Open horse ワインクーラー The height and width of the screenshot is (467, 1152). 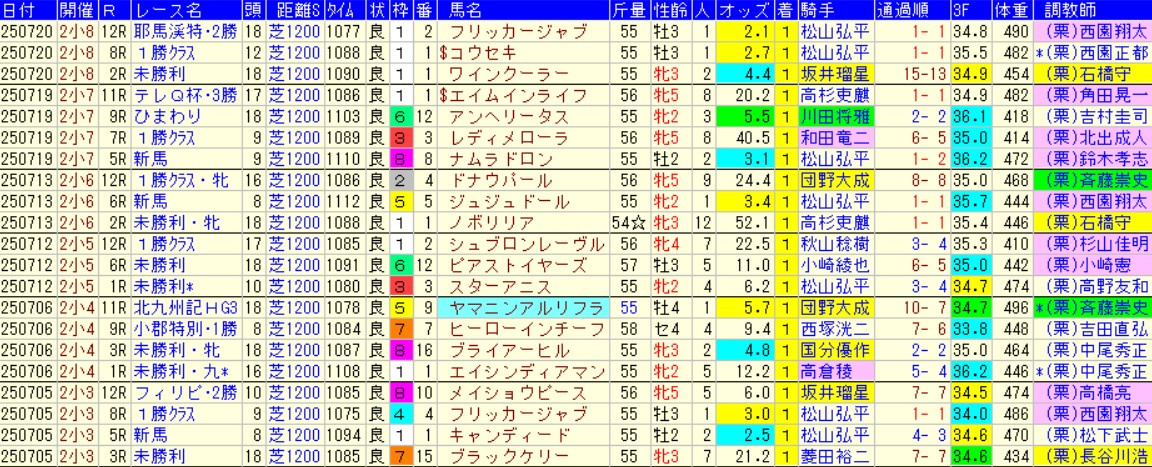pos(495,73)
